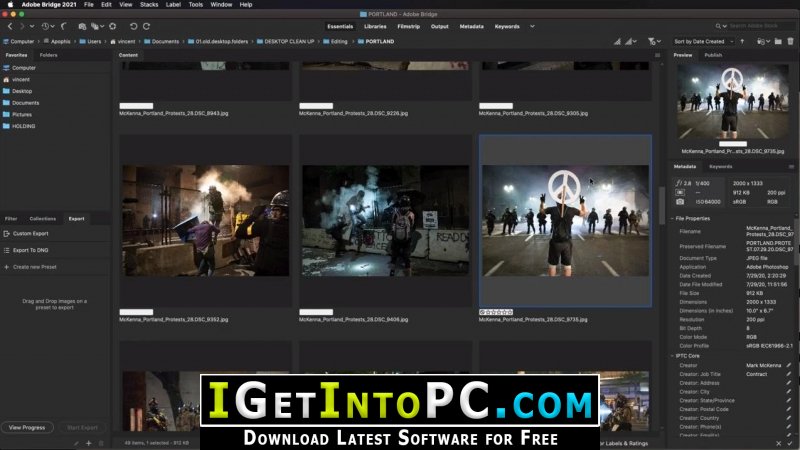Open the Output workspace
Viewport: 800px width, 450px height.
pos(439,27)
